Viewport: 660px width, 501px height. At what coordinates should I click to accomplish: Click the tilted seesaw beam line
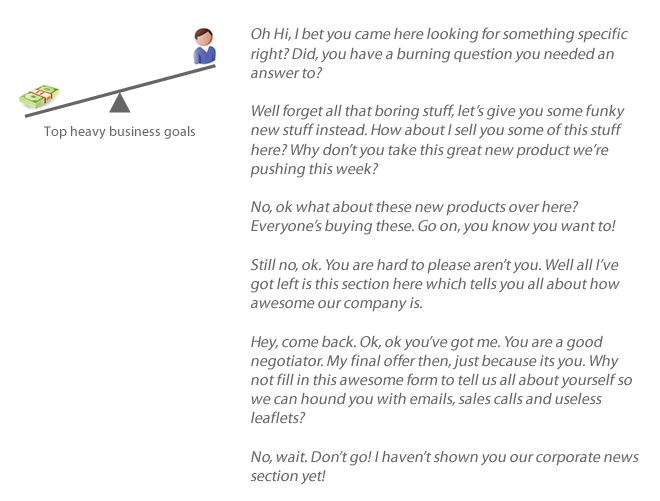(x=120, y=91)
